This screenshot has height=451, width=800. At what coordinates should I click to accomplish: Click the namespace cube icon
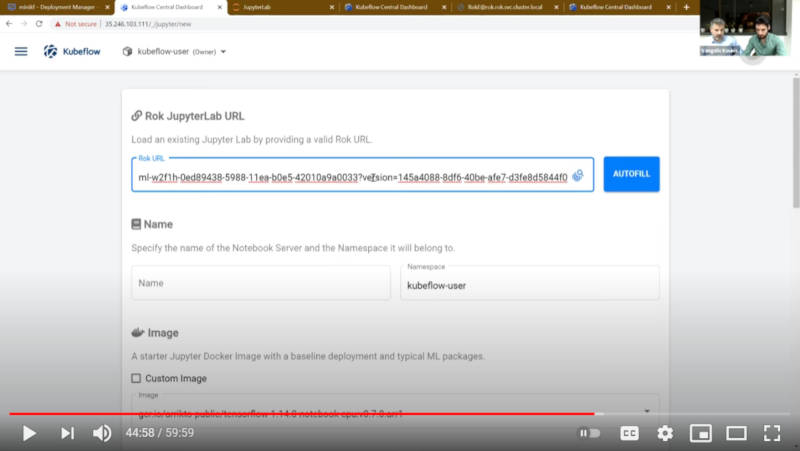pyautogui.click(x=127, y=52)
